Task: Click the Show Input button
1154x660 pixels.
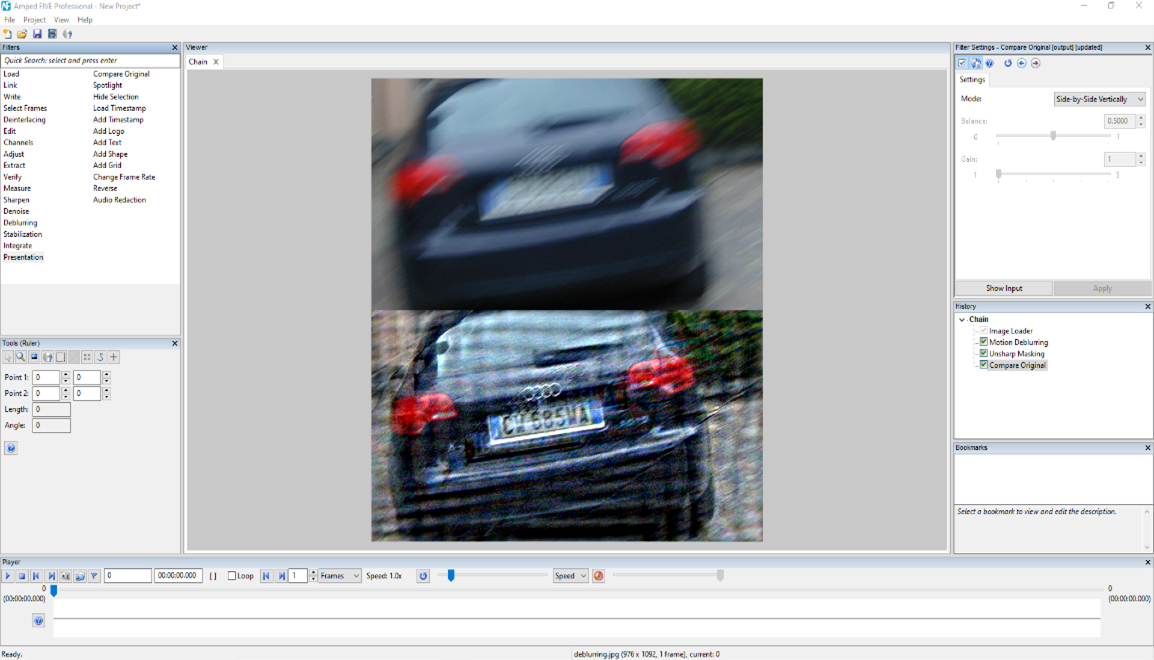Action: pos(1003,288)
